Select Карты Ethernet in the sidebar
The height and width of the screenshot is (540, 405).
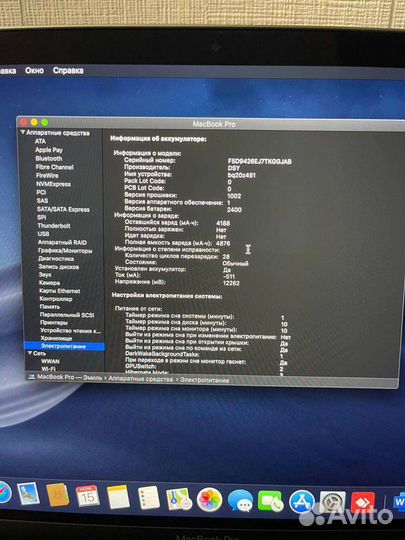tap(60, 291)
